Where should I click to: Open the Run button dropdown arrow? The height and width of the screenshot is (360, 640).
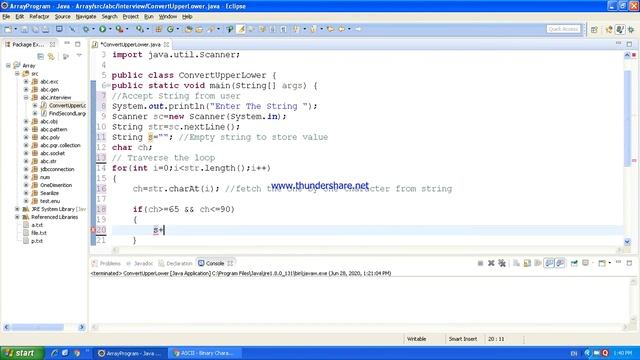[110, 29]
